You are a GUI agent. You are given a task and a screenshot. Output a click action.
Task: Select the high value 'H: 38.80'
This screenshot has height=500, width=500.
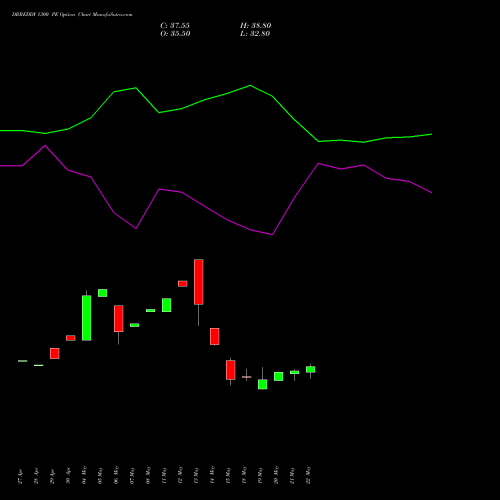click(x=256, y=26)
